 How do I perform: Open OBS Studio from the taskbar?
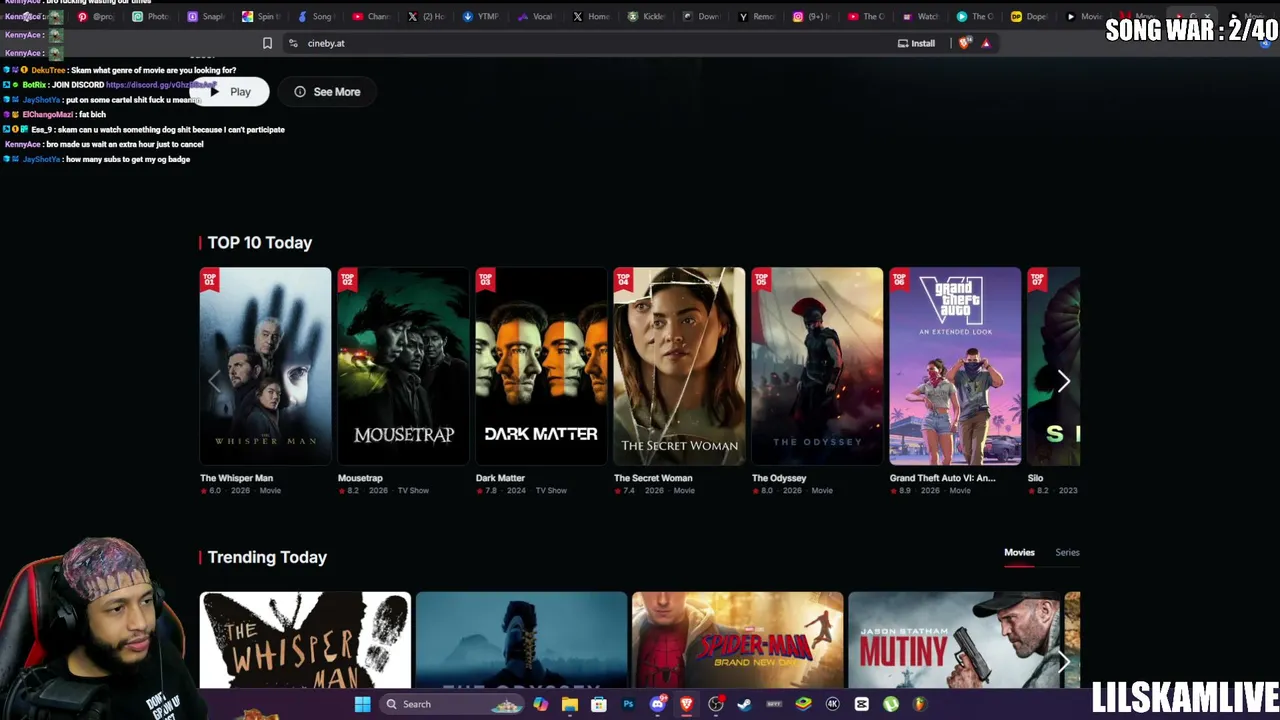click(716, 704)
